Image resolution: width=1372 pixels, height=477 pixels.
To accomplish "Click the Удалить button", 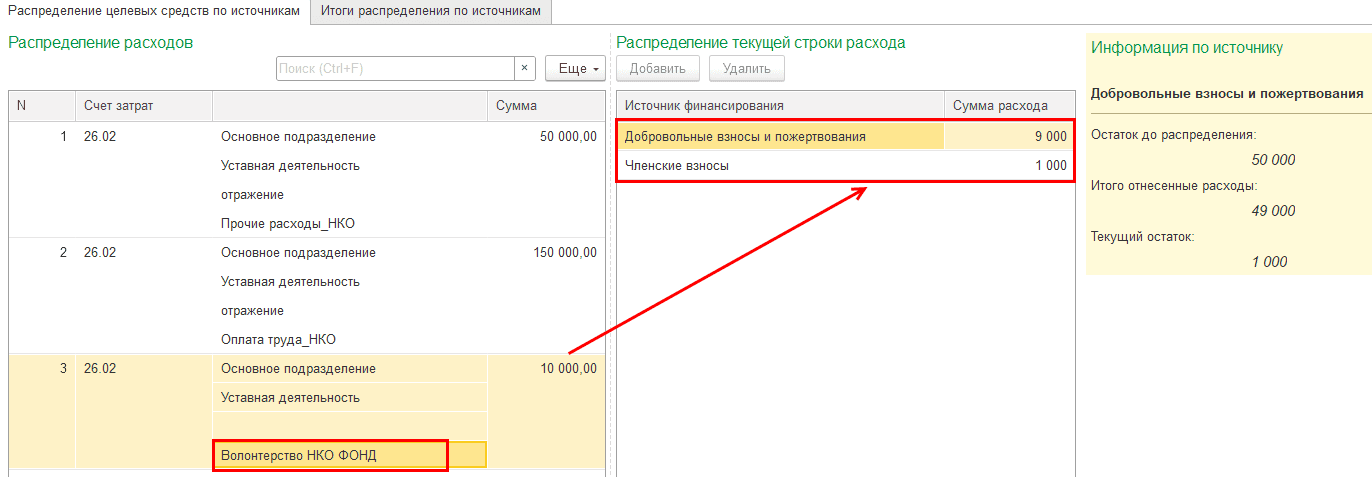I will [x=746, y=68].
